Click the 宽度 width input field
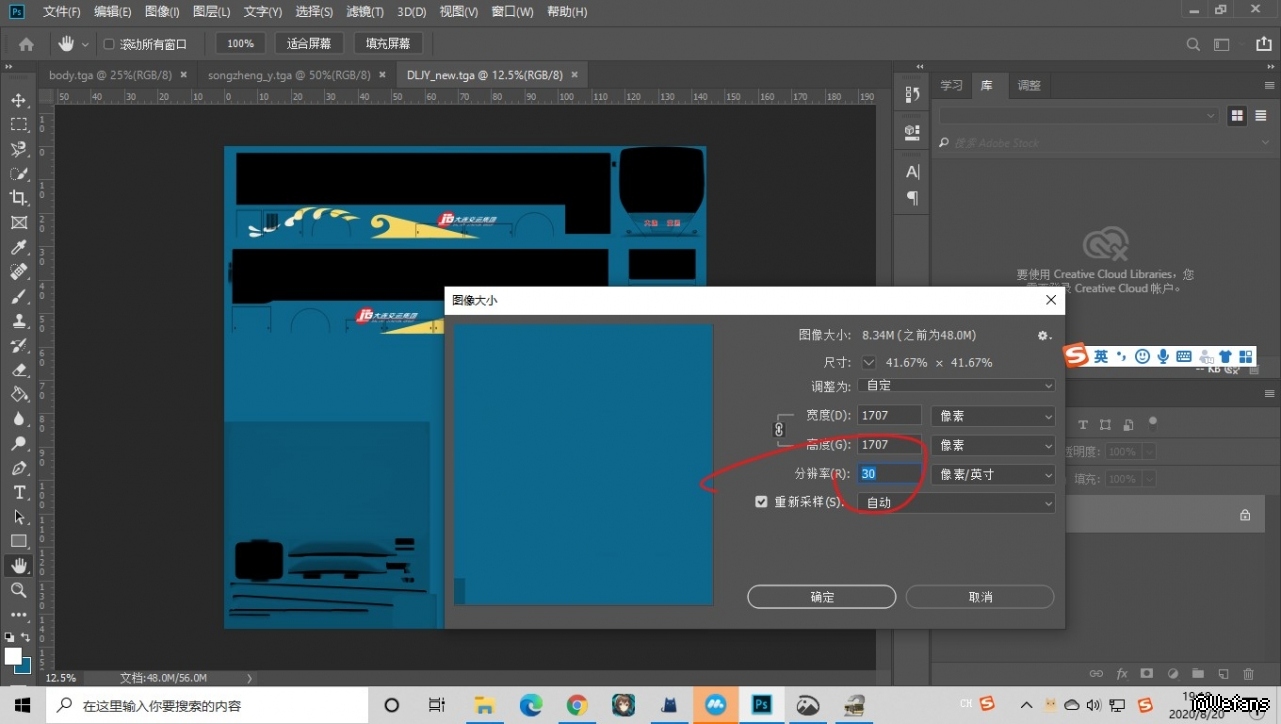 tap(888, 416)
